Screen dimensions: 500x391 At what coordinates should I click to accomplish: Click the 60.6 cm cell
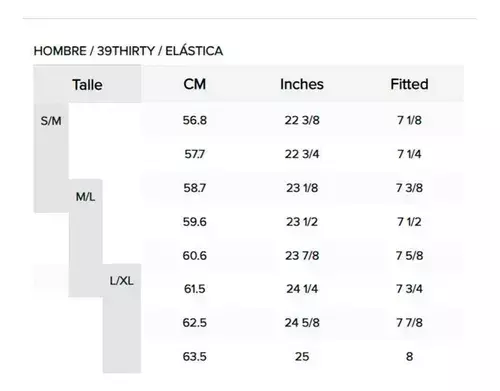coord(195,256)
